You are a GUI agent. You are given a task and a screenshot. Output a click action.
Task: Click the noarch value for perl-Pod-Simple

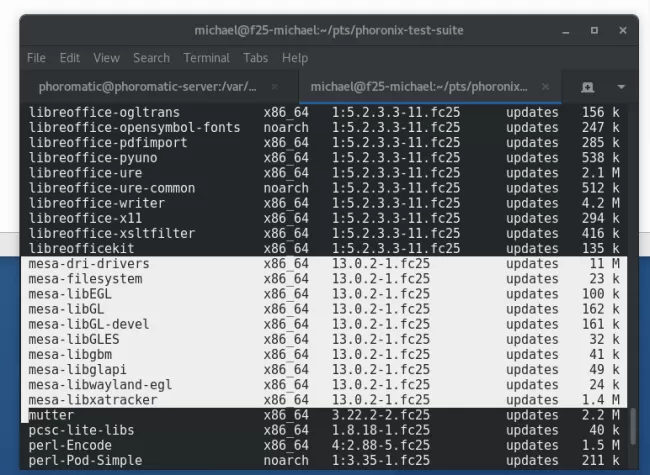pyautogui.click(x=286, y=460)
